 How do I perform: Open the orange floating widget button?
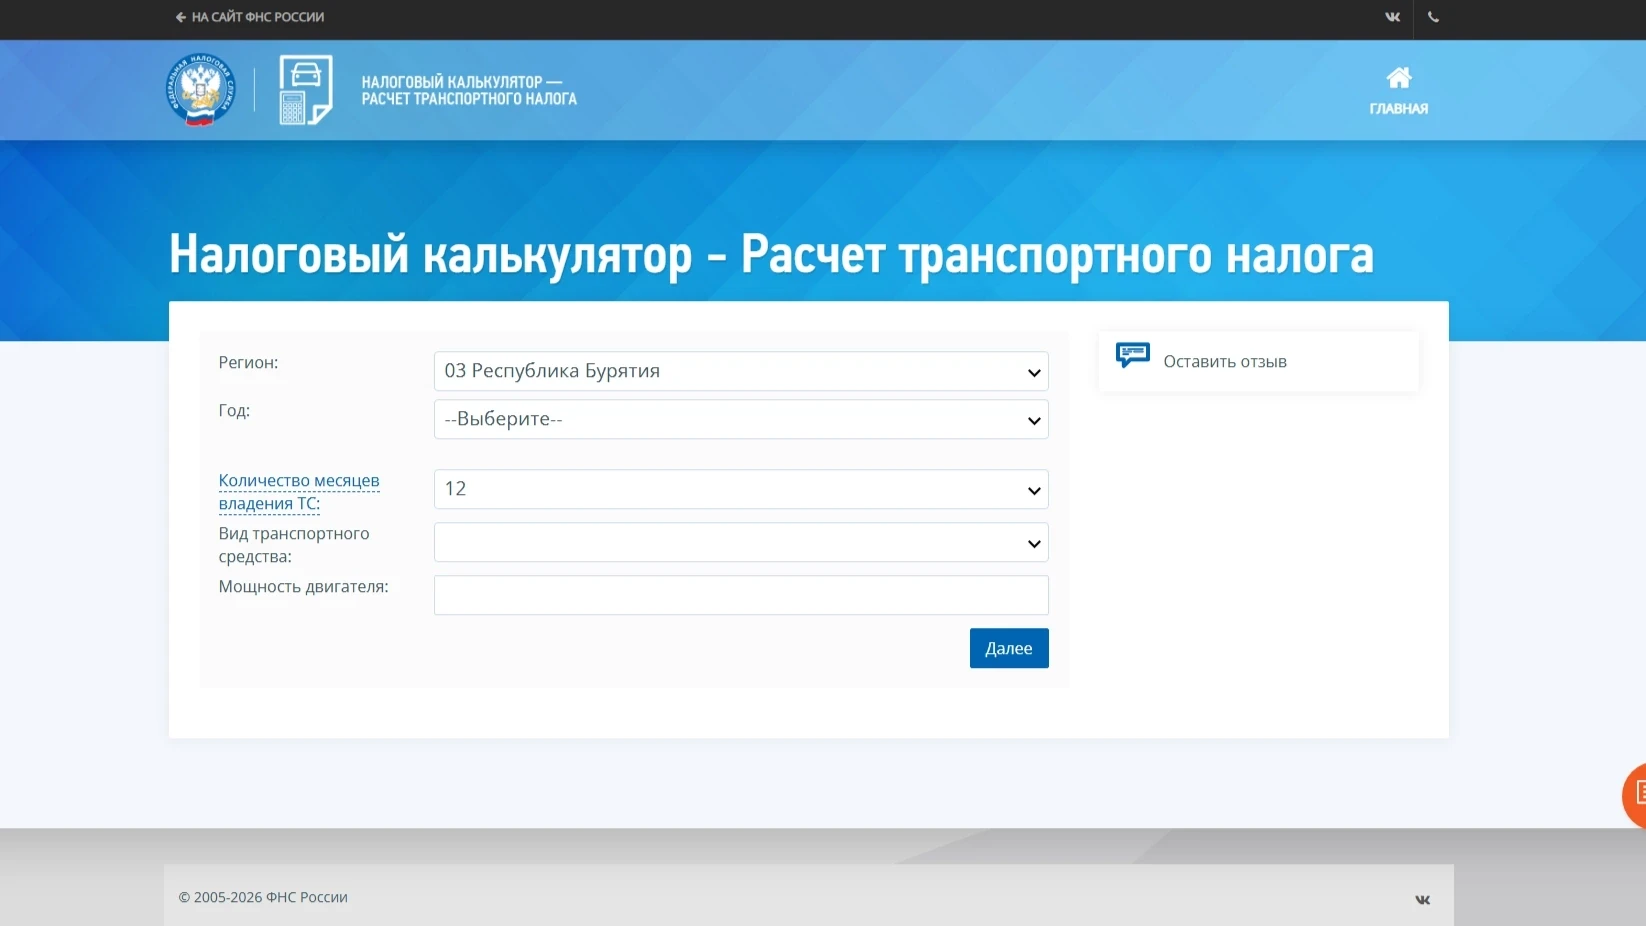click(x=1634, y=795)
